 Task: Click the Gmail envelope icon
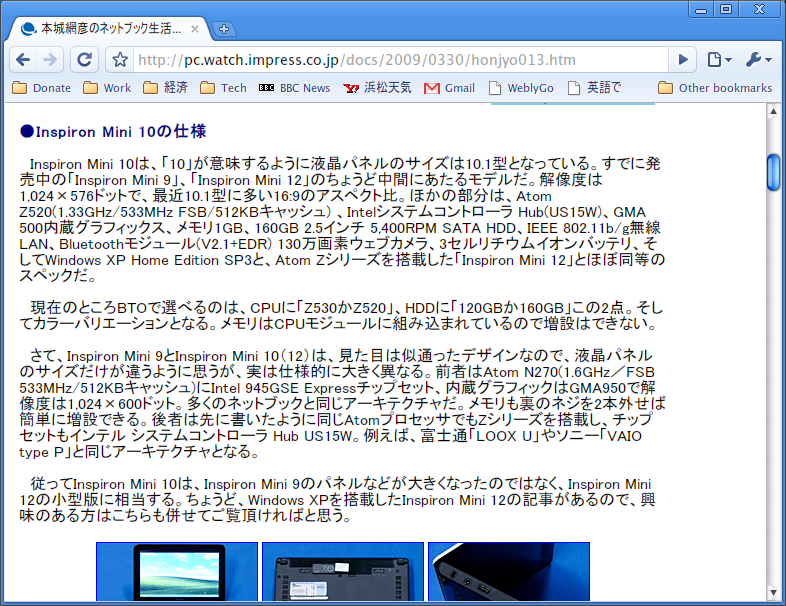click(x=432, y=88)
